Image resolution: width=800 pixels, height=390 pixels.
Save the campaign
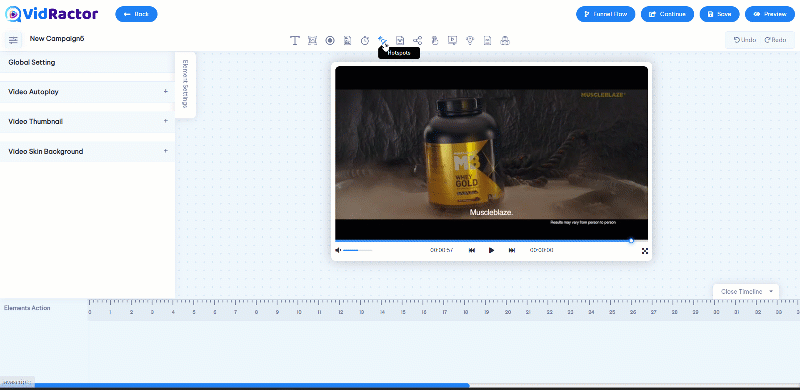(719, 14)
